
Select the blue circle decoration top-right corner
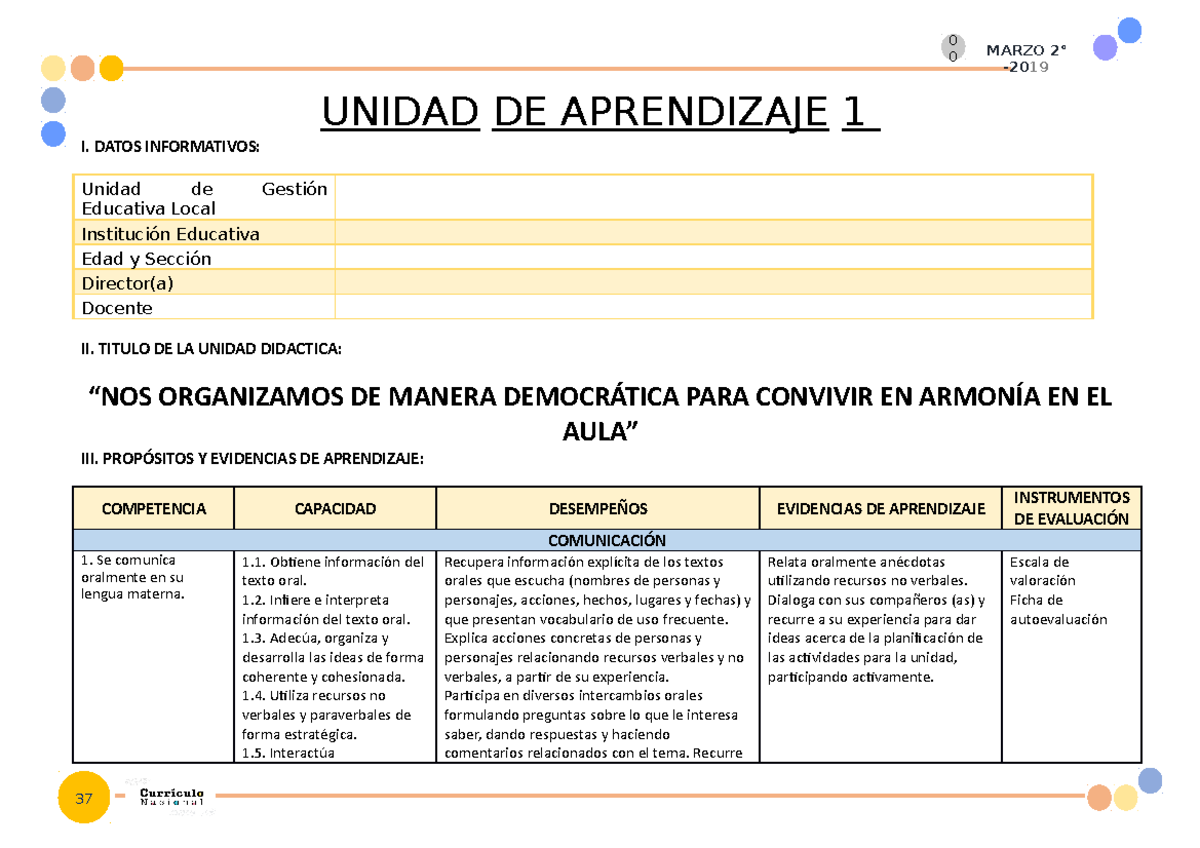[1130, 32]
